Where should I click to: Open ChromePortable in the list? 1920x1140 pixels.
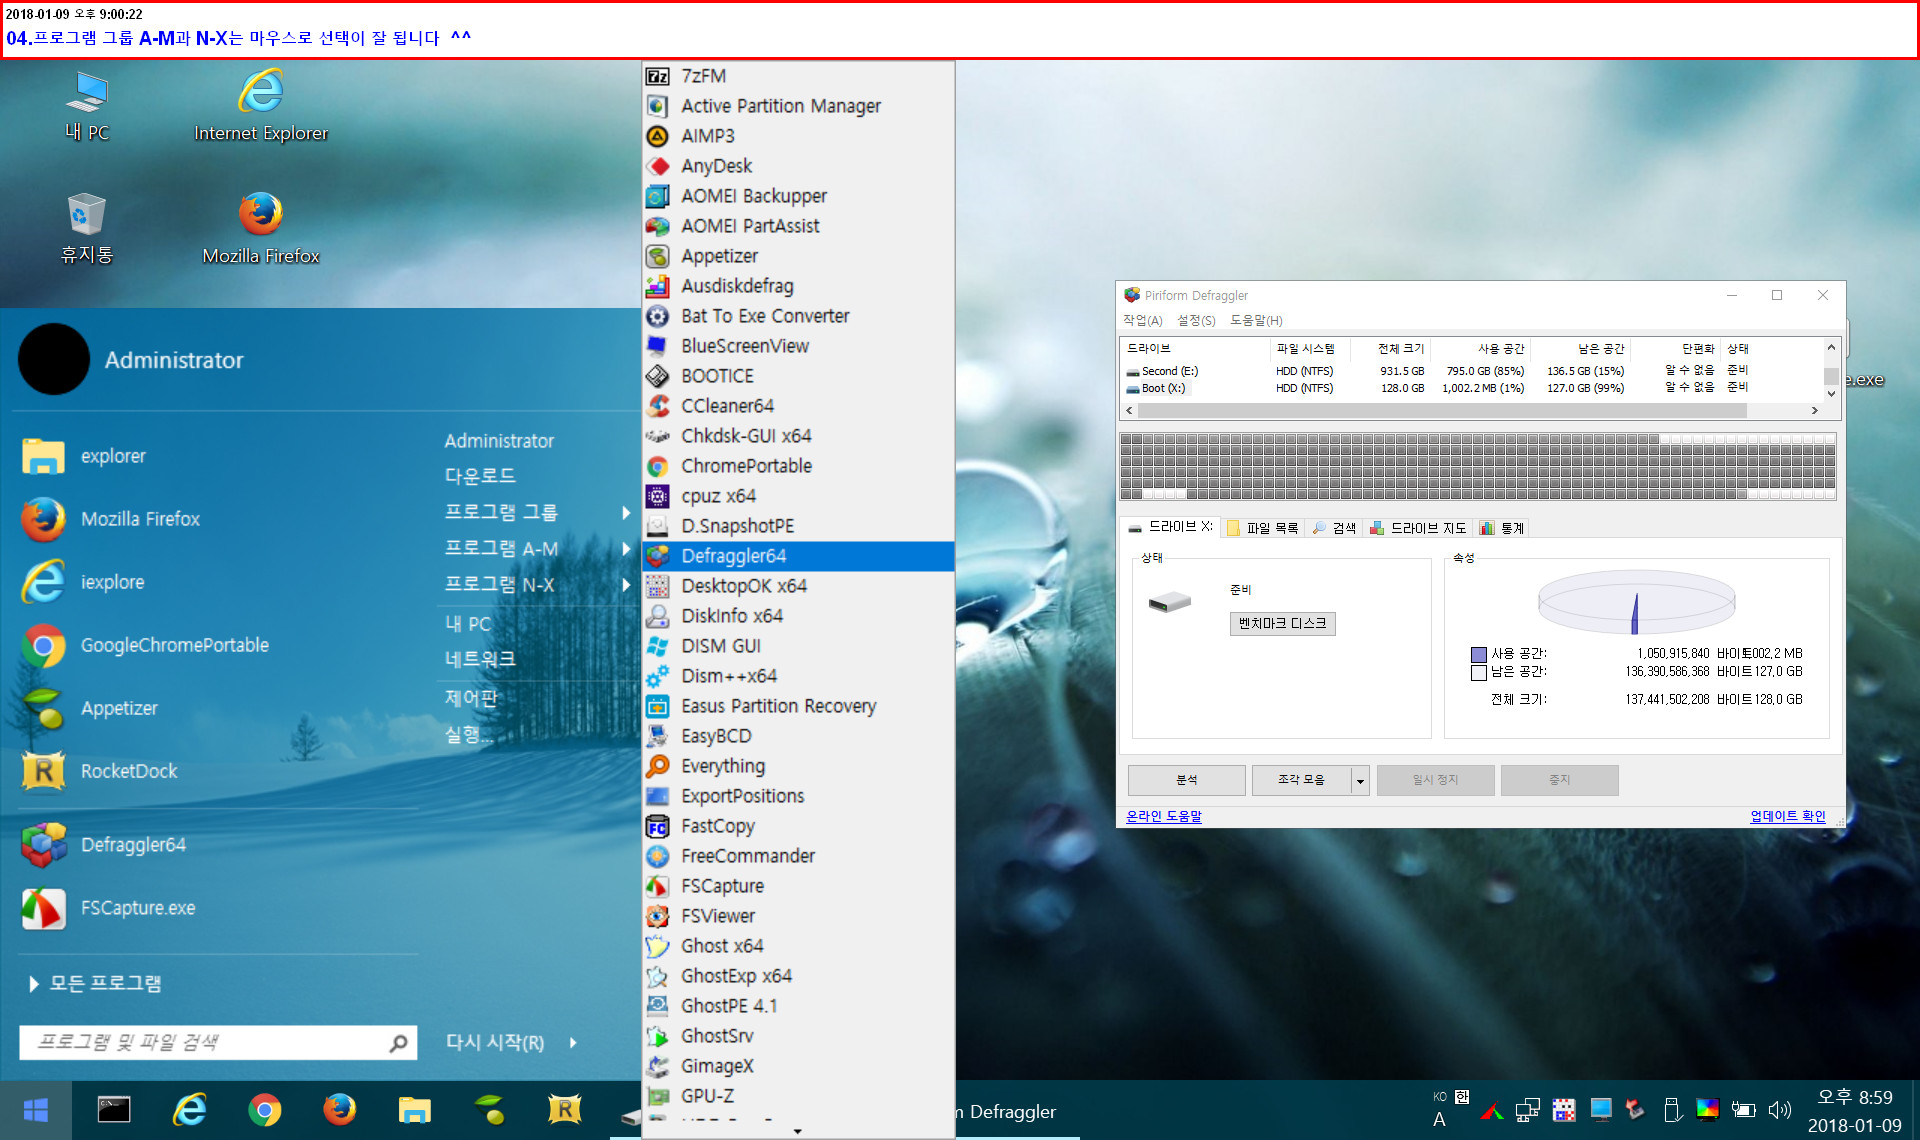[797, 466]
